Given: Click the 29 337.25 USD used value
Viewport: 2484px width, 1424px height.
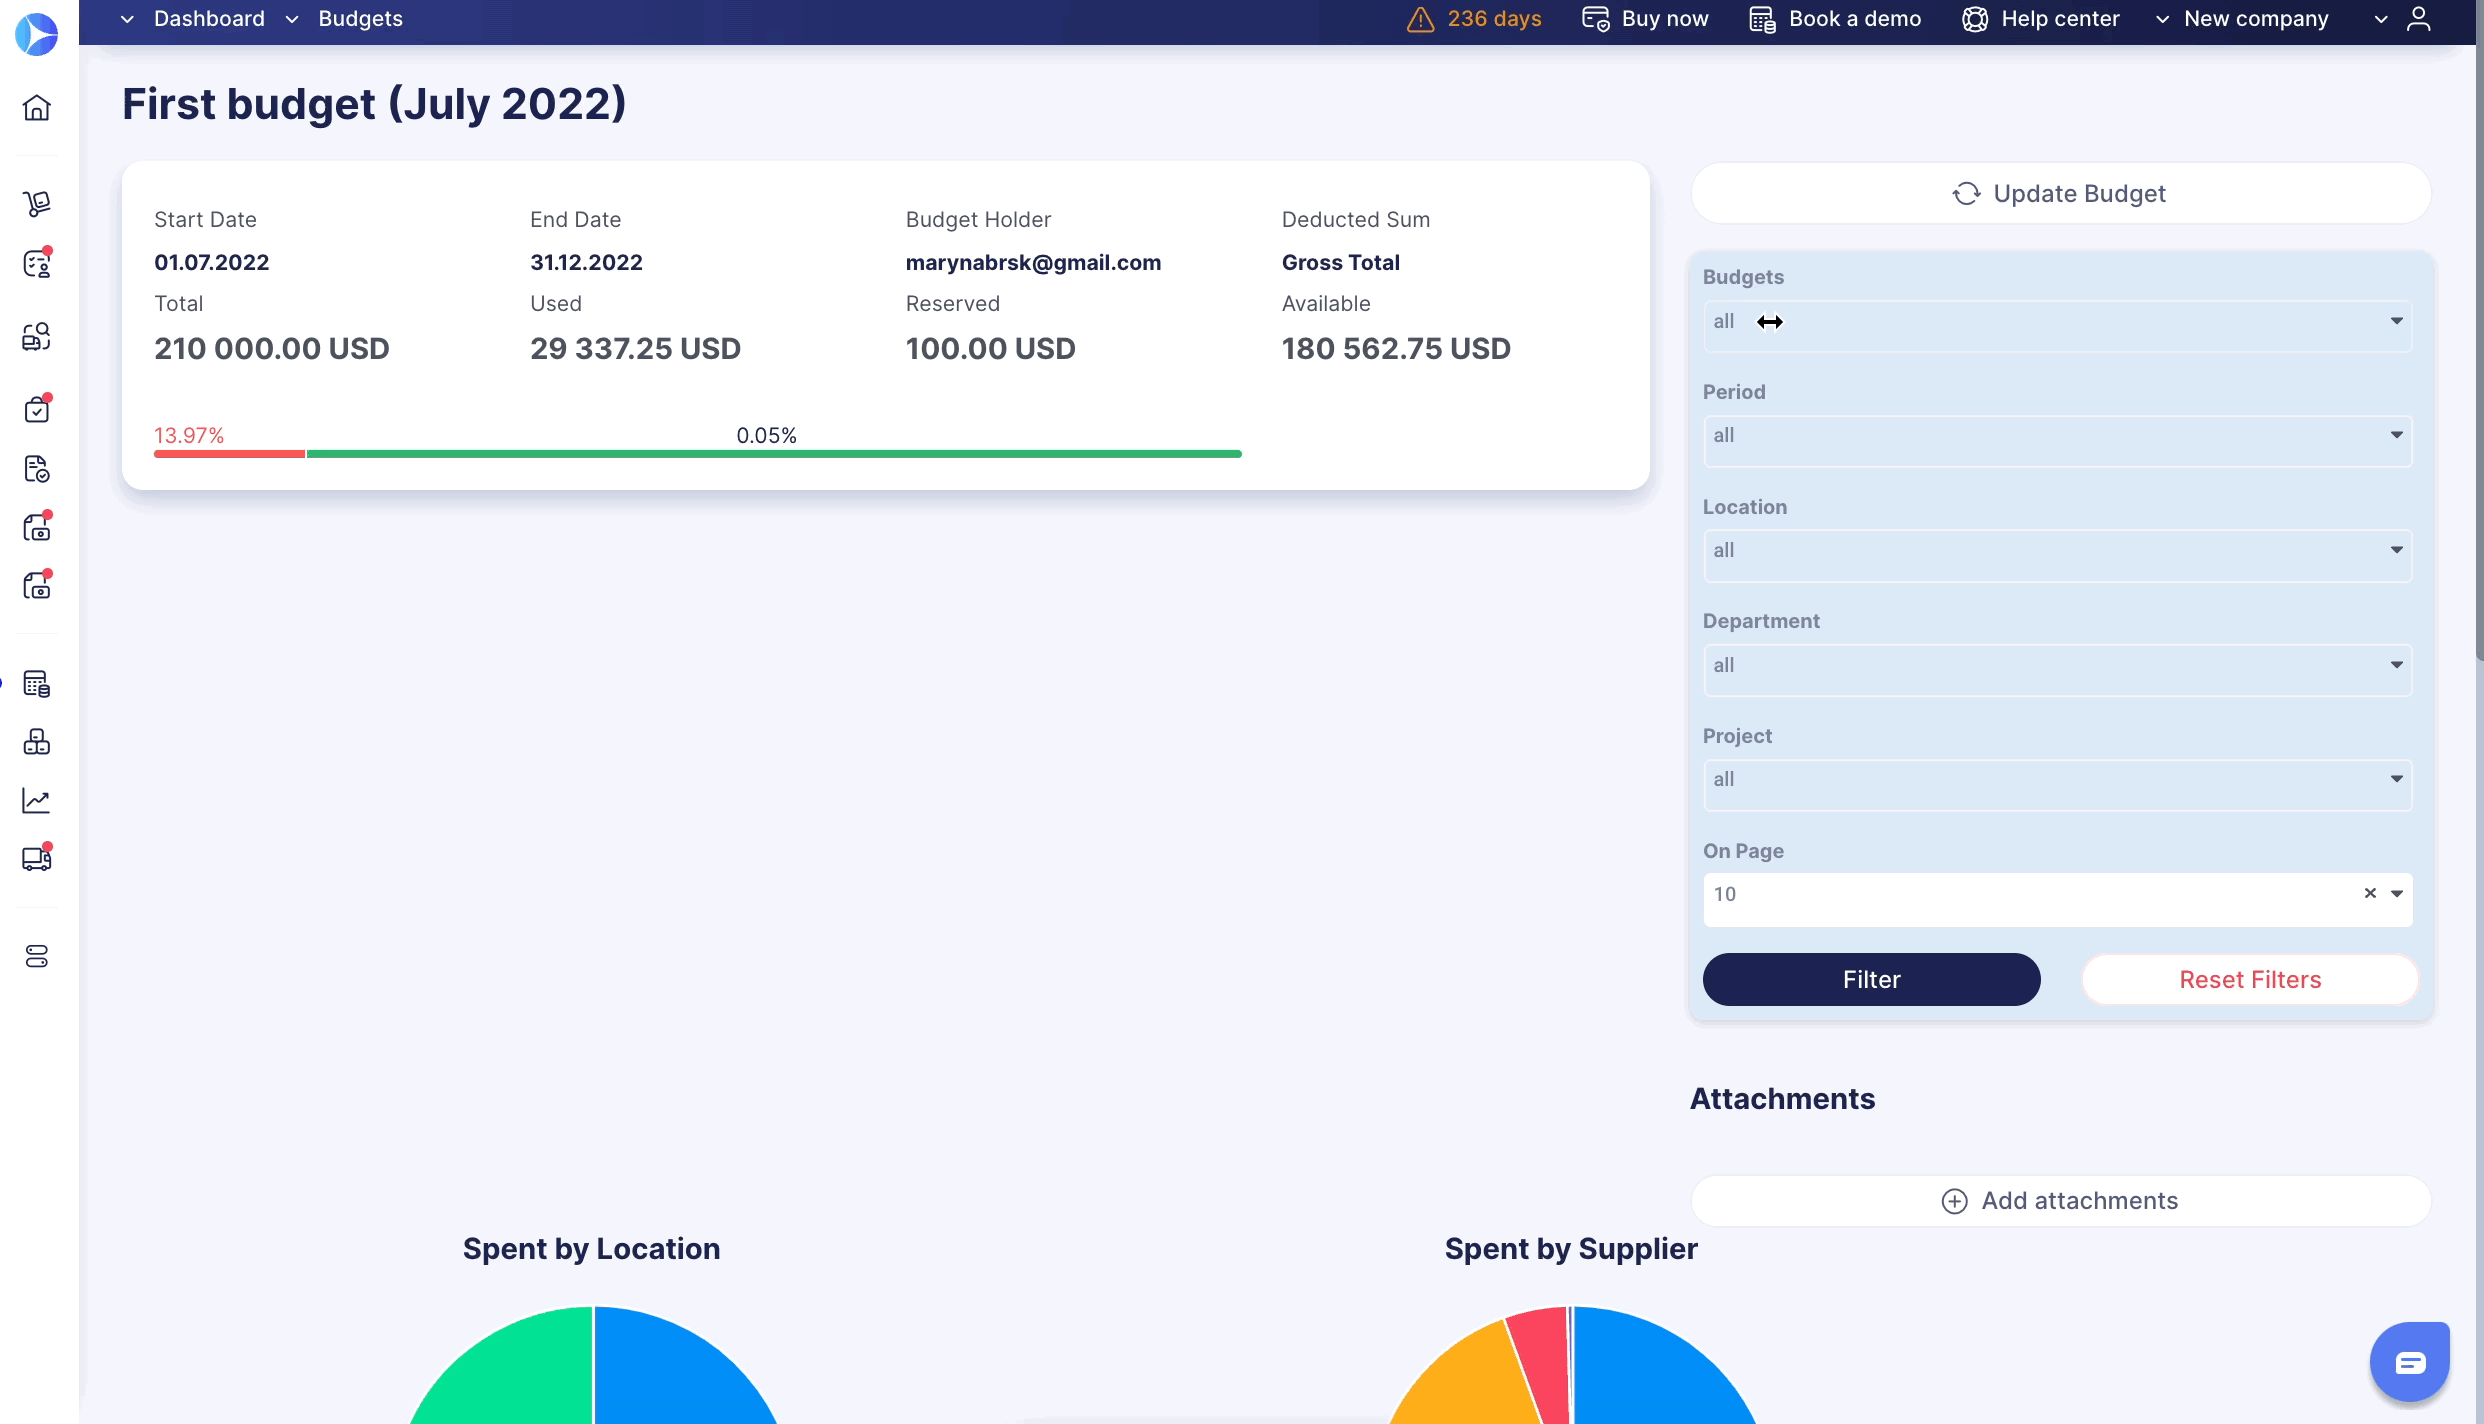Looking at the screenshot, I should (x=635, y=349).
